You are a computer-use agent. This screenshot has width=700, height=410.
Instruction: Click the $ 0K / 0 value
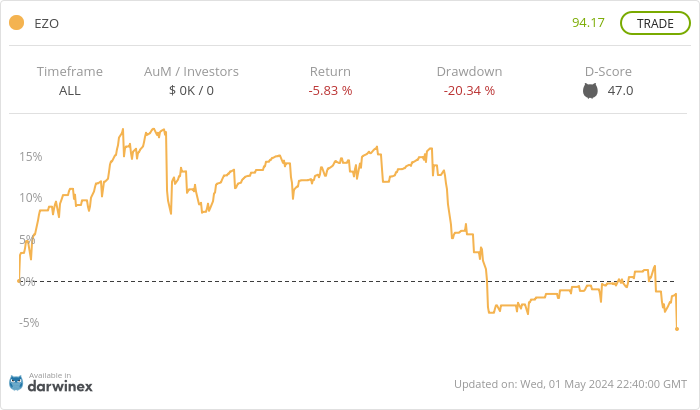tap(191, 91)
